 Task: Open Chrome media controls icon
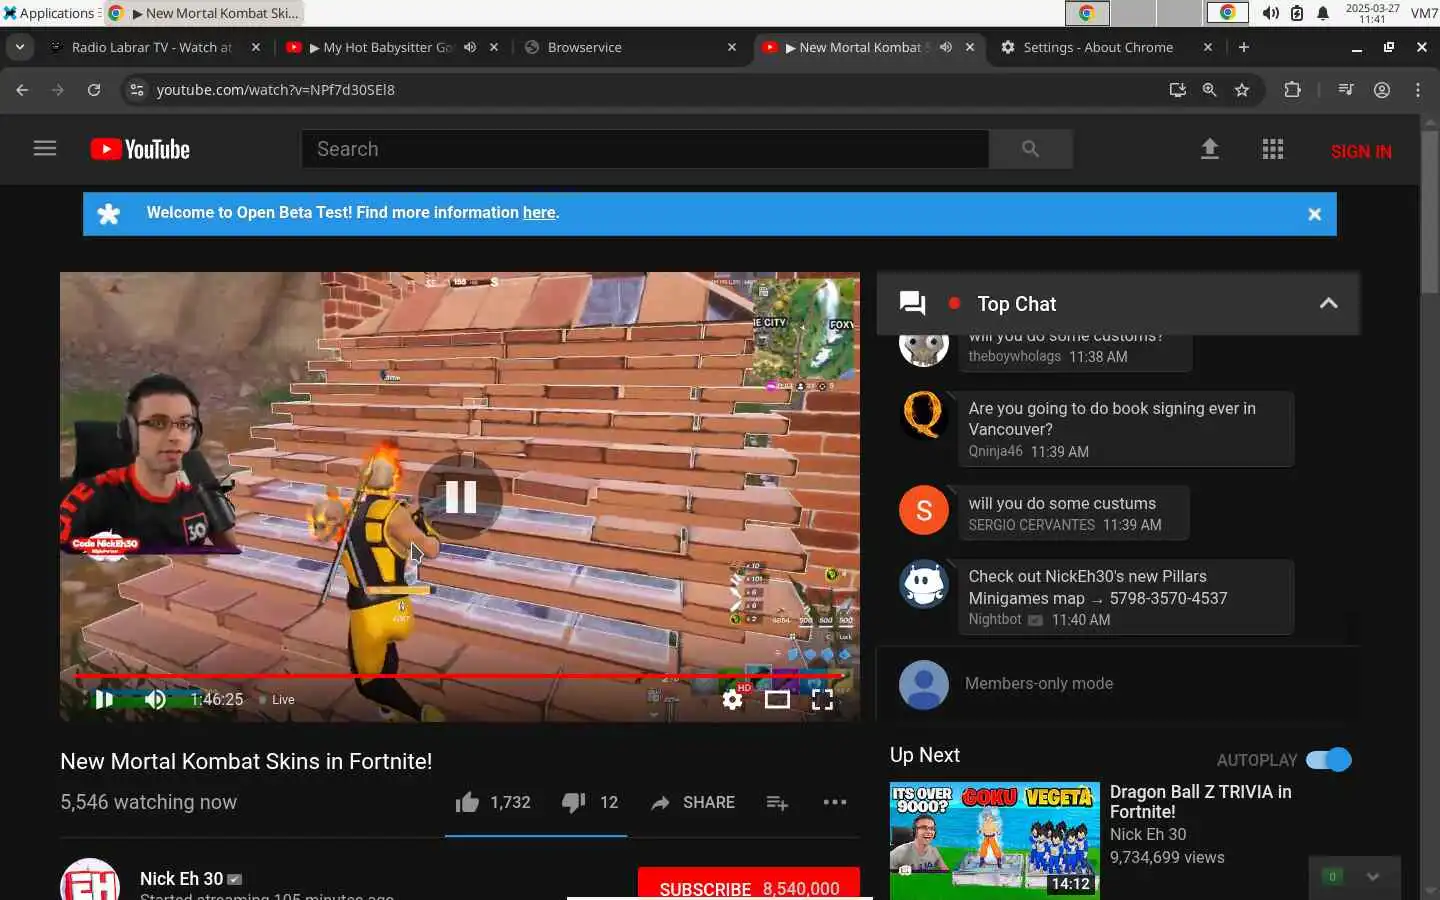click(x=1346, y=90)
